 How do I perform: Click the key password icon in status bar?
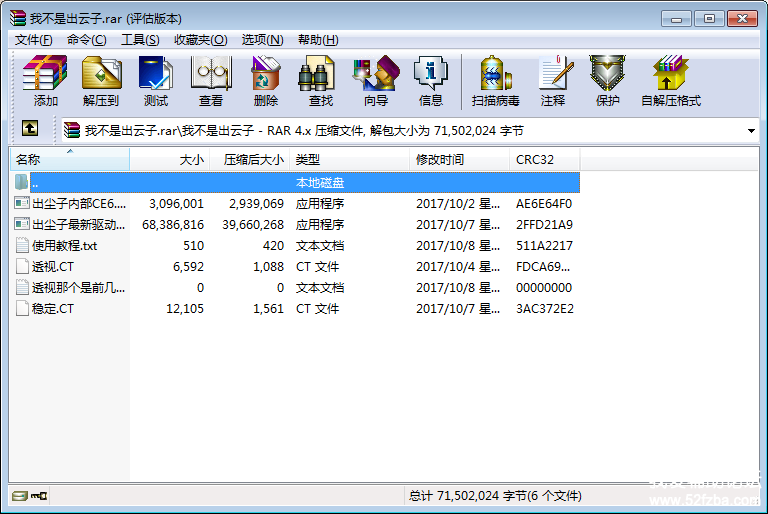[39, 496]
